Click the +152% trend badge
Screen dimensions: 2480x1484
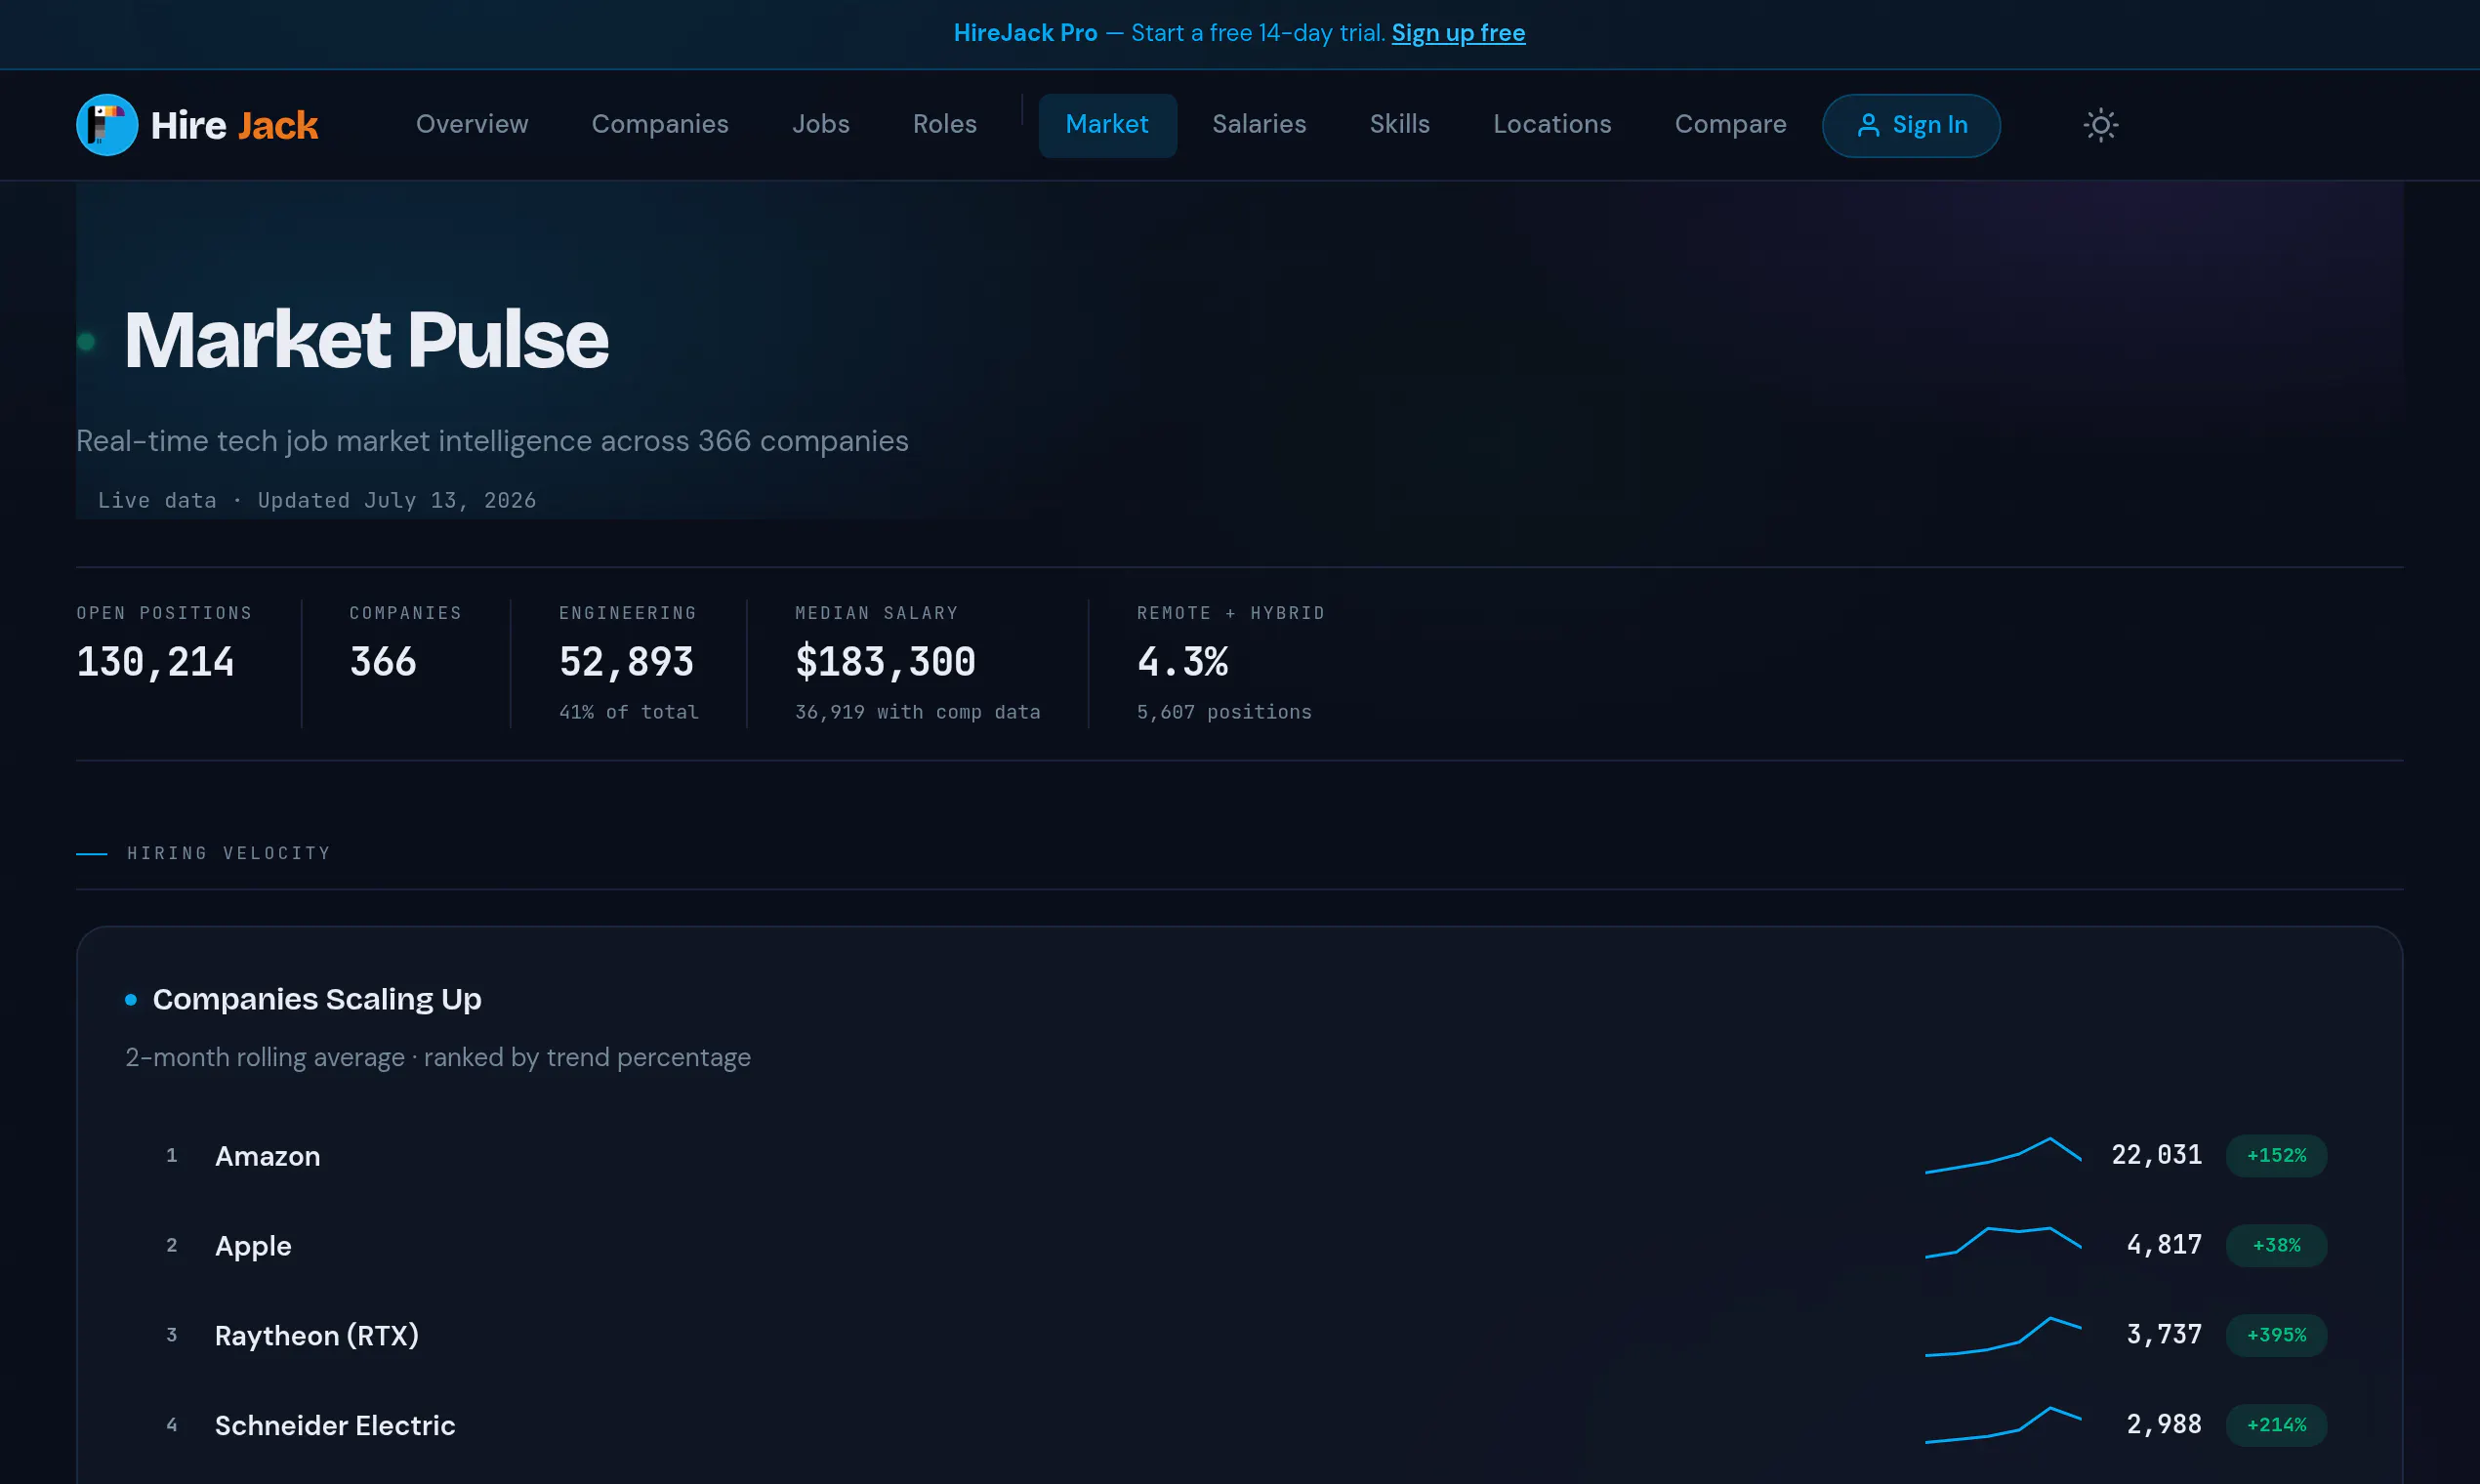2276,1156
